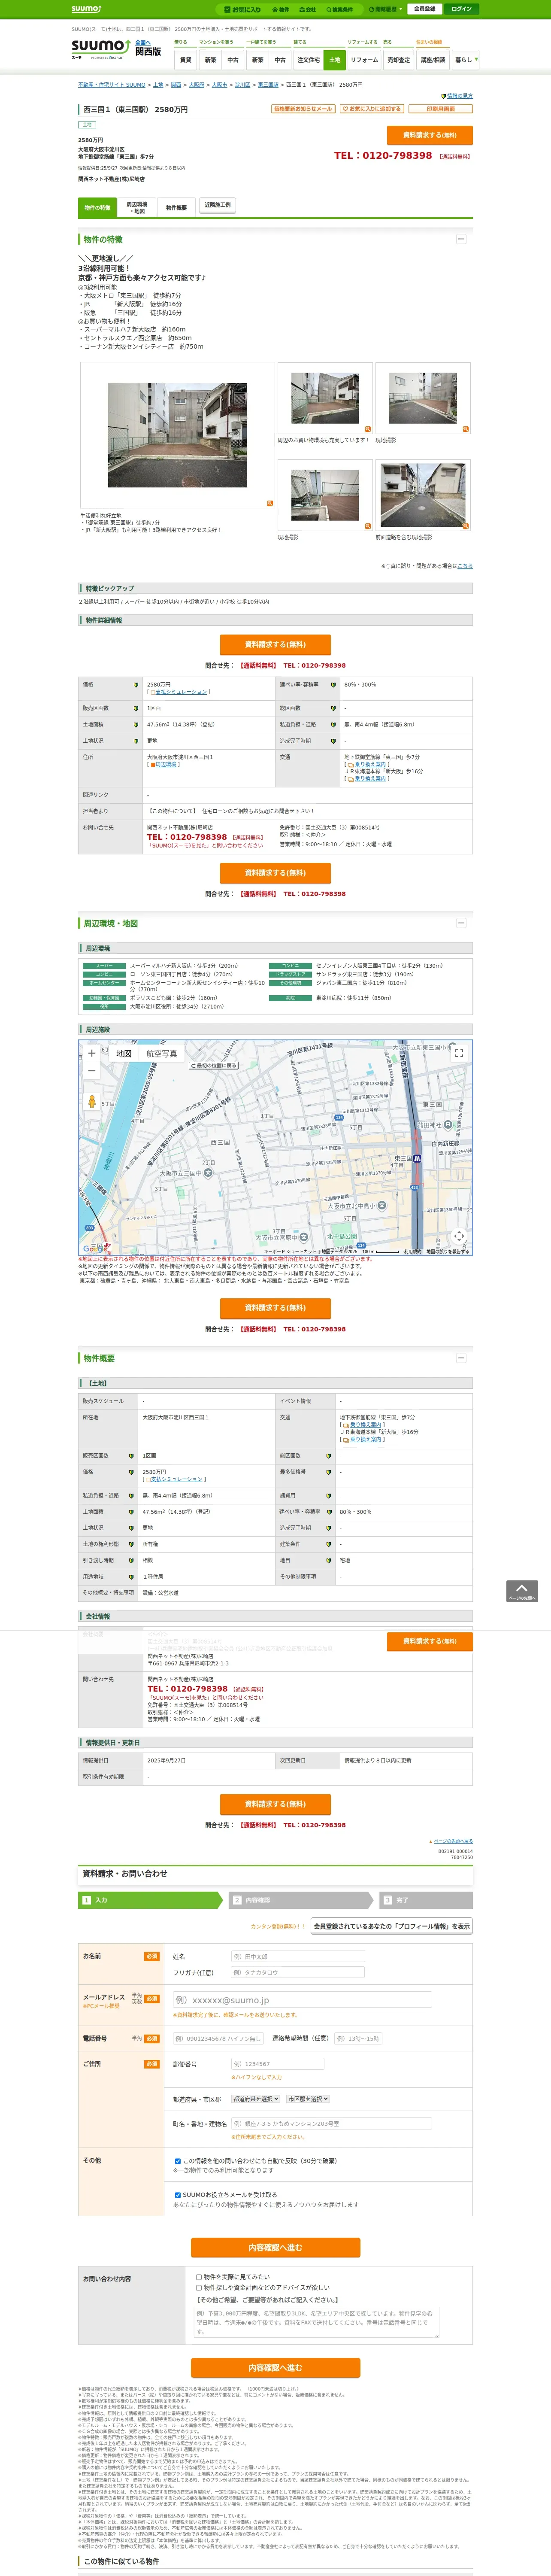Zoom in on the neighborhood map
551x2576 pixels.
click(x=92, y=1053)
